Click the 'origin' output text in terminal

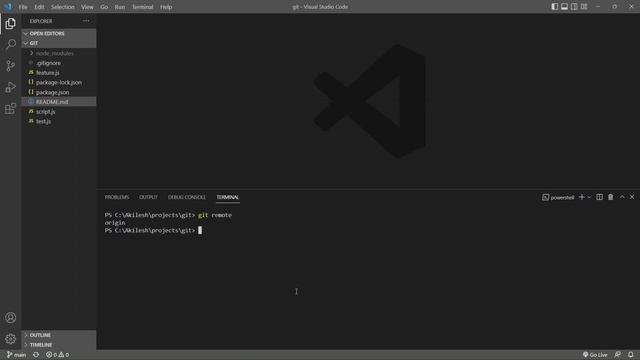tap(115, 223)
